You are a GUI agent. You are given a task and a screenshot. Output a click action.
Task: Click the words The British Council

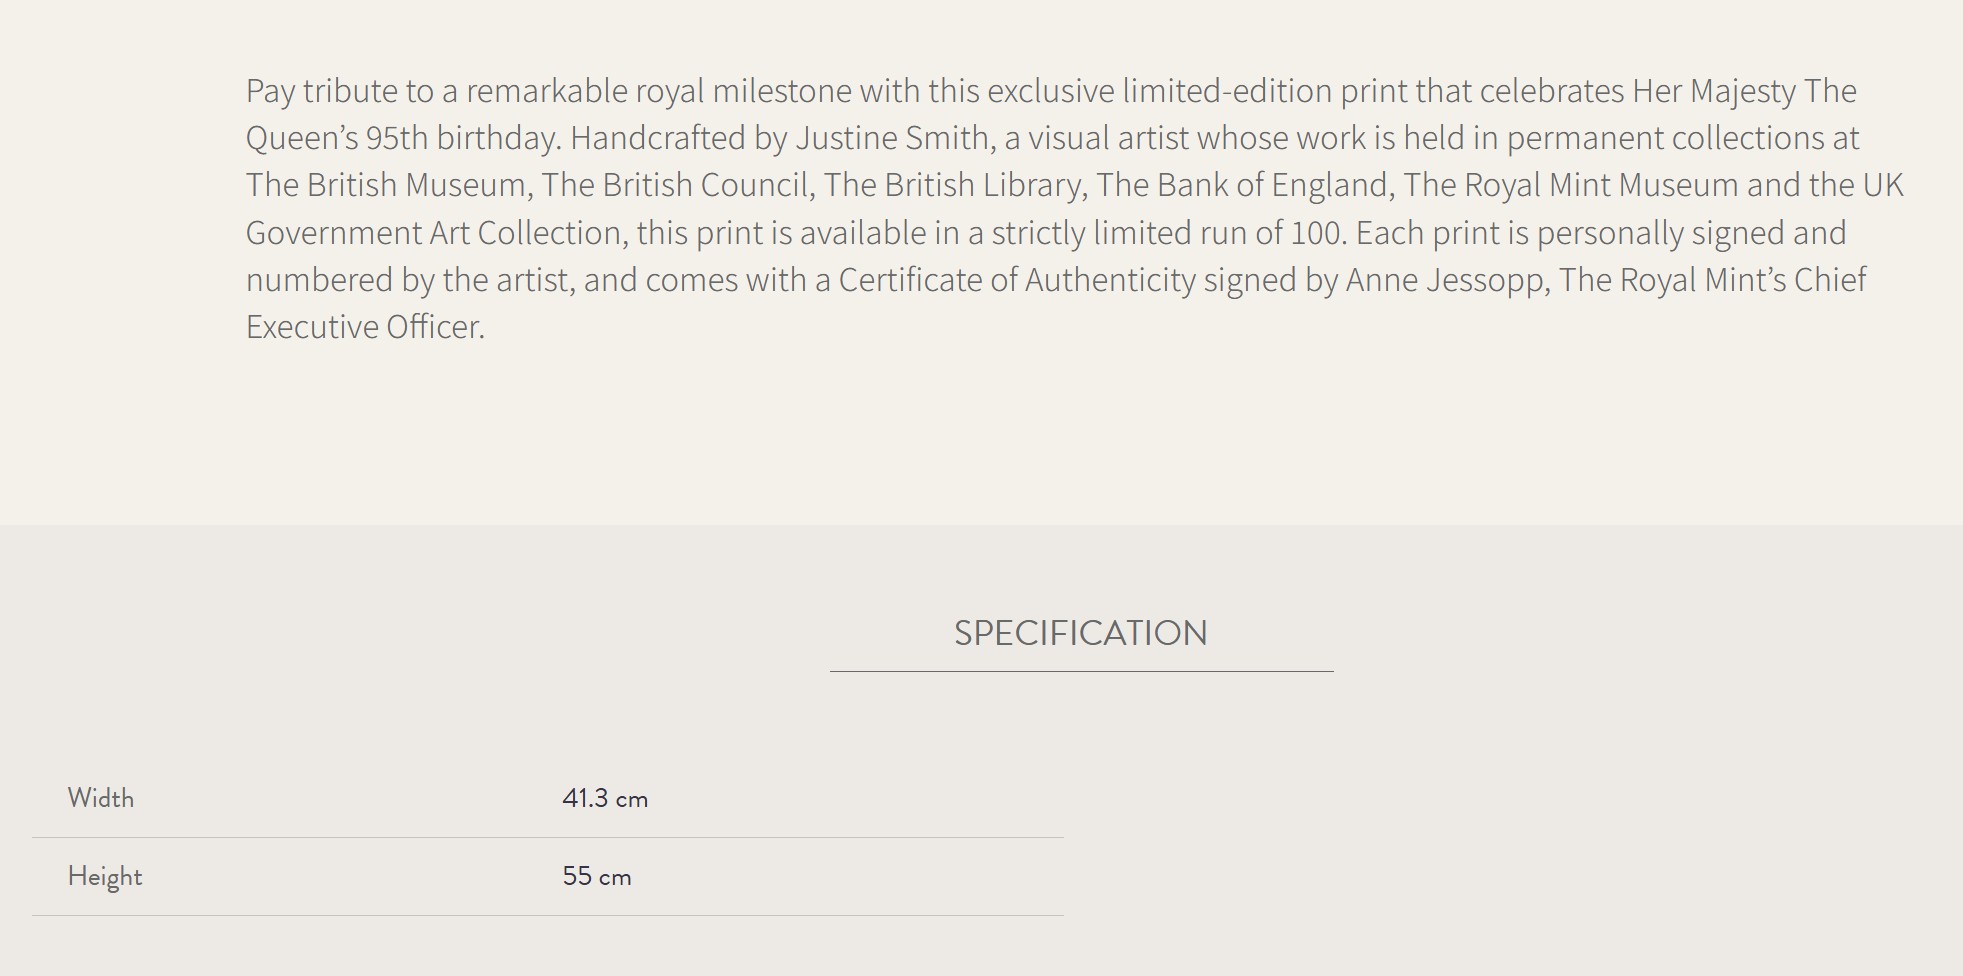point(676,185)
